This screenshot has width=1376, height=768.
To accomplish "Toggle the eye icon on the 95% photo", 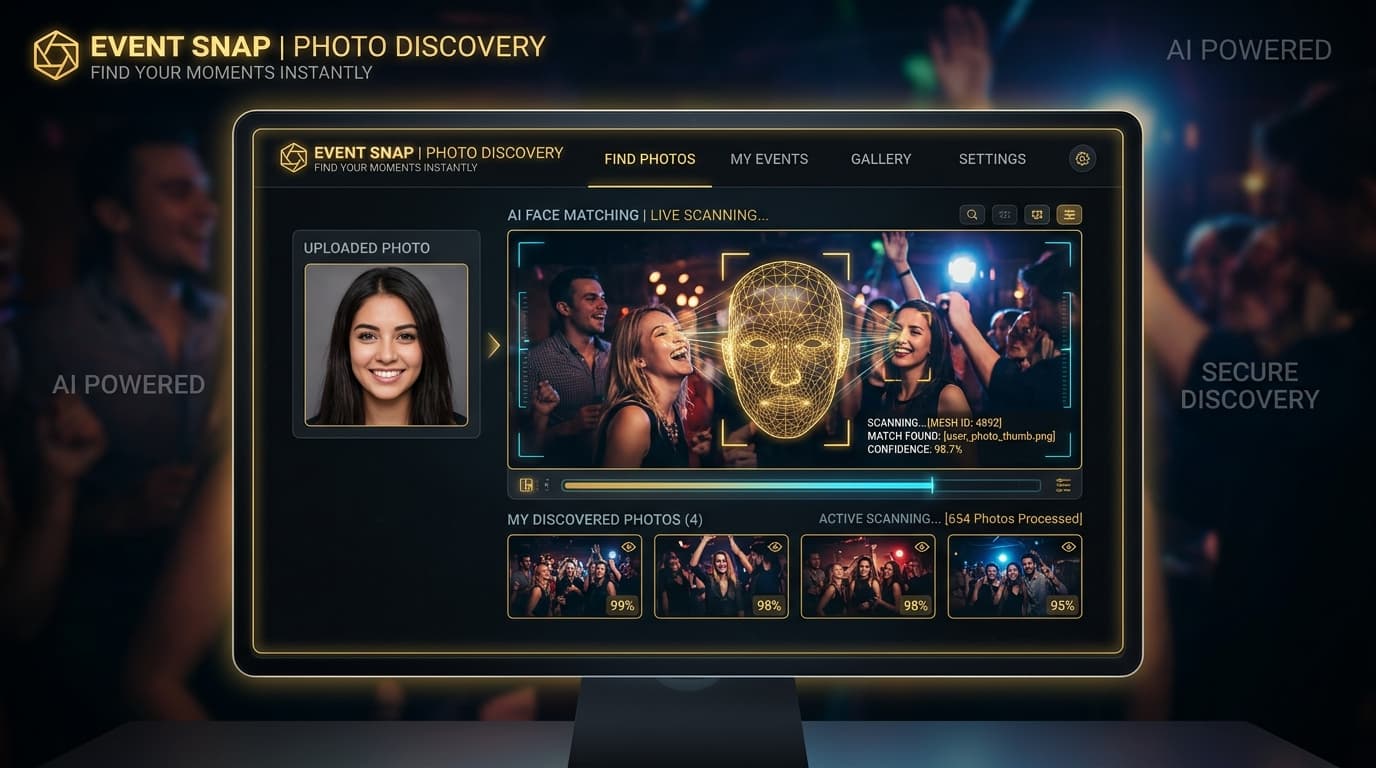I will (1068, 547).
